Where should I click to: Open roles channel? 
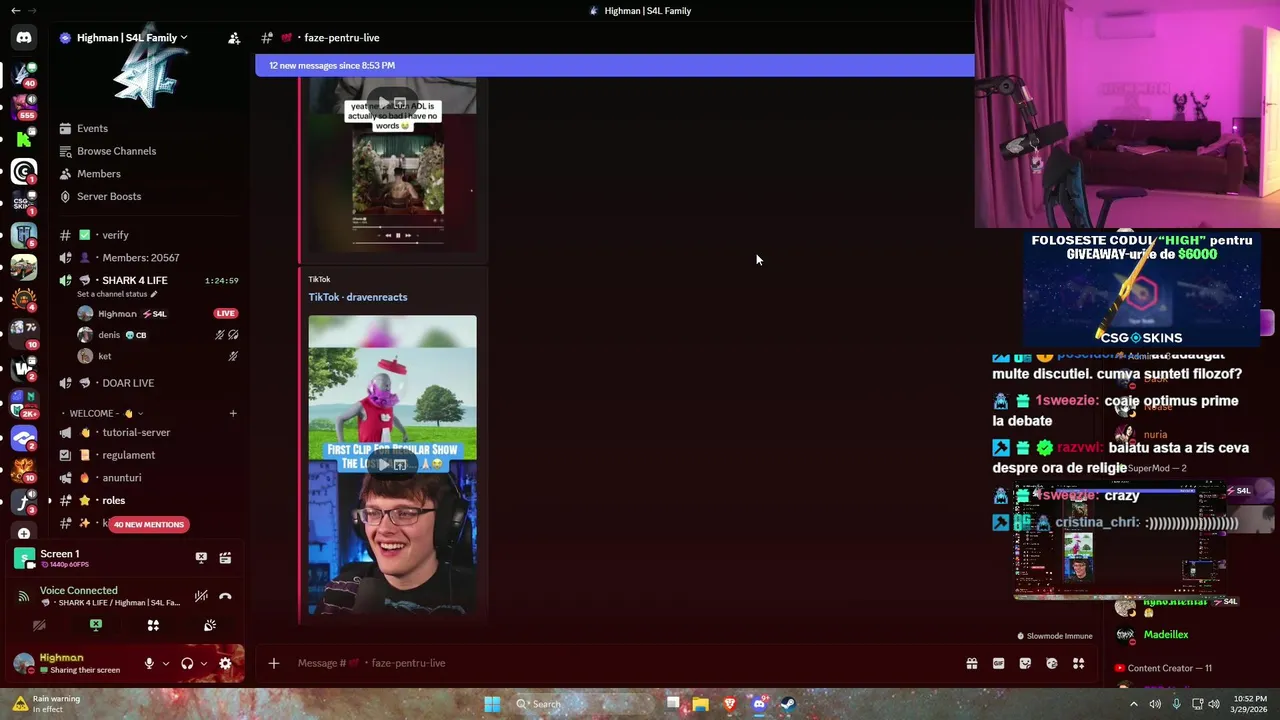148,500
